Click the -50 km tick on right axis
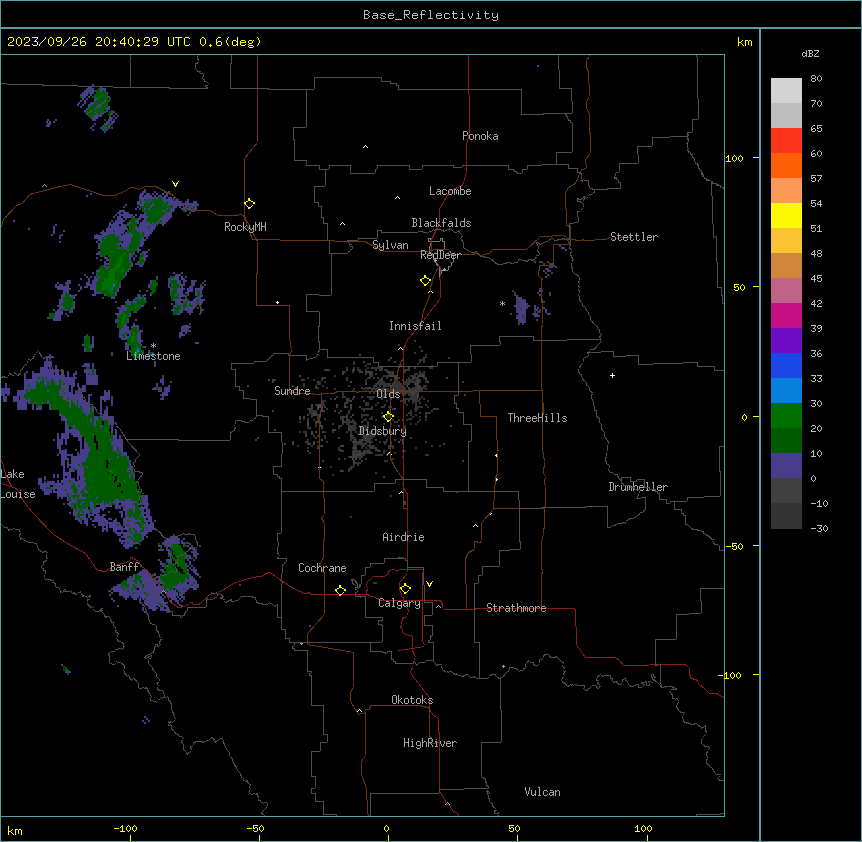The width and height of the screenshot is (862, 842). click(734, 546)
